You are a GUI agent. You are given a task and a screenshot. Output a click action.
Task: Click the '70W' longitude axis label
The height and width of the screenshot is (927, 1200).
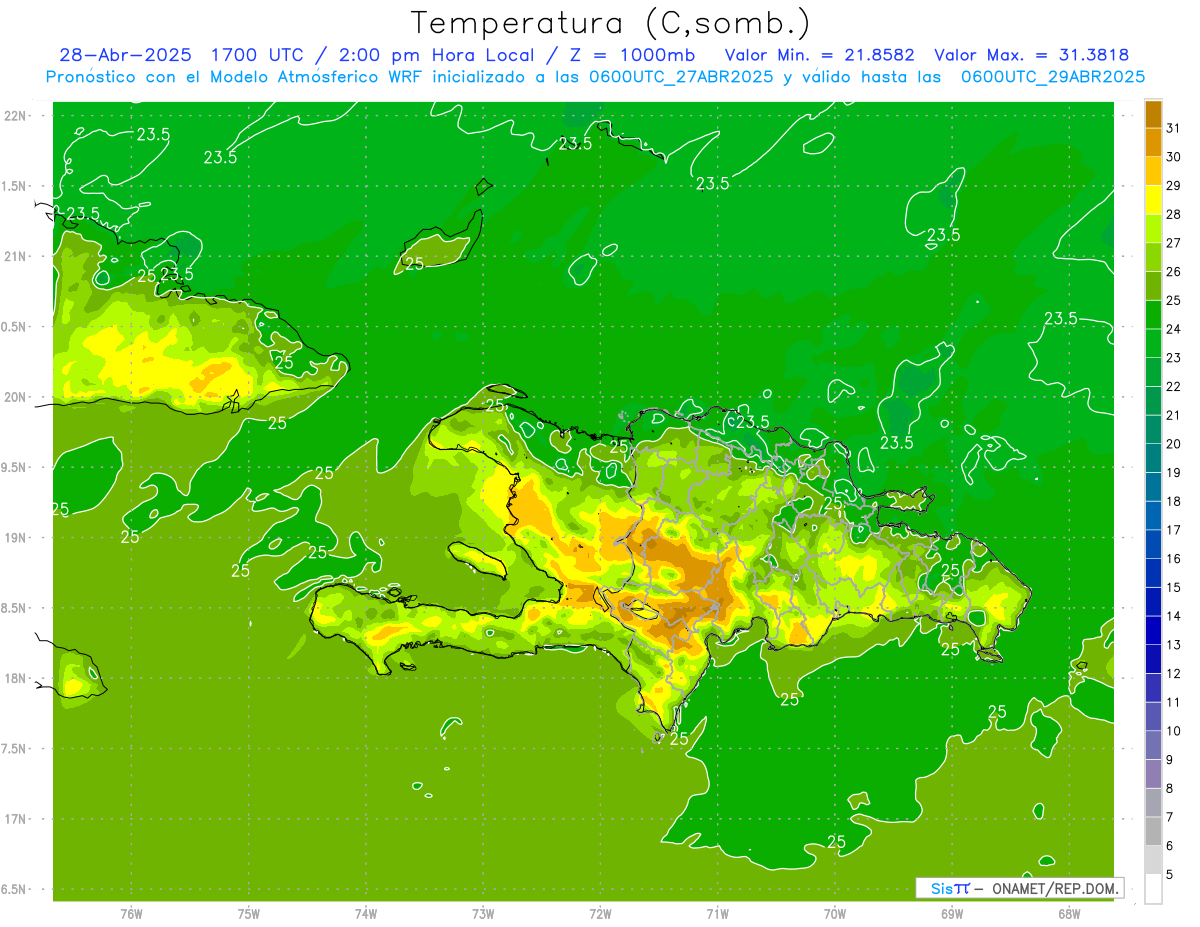tap(835, 914)
